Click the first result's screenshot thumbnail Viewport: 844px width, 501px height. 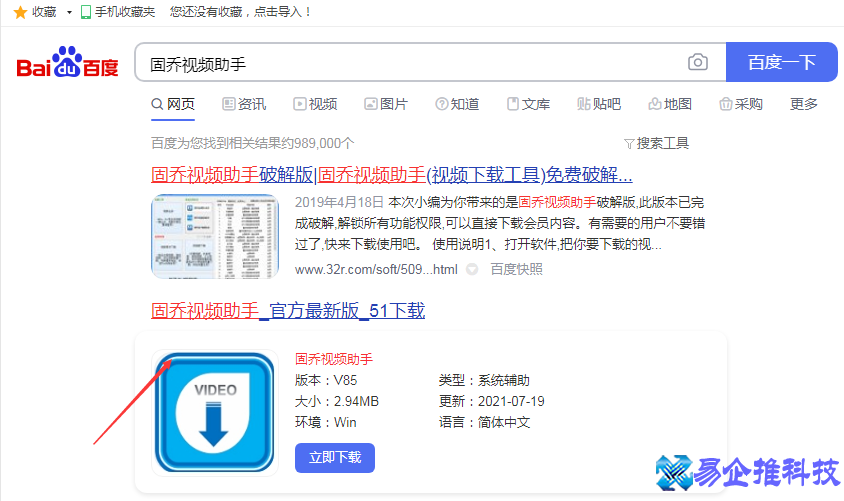[x=215, y=236]
